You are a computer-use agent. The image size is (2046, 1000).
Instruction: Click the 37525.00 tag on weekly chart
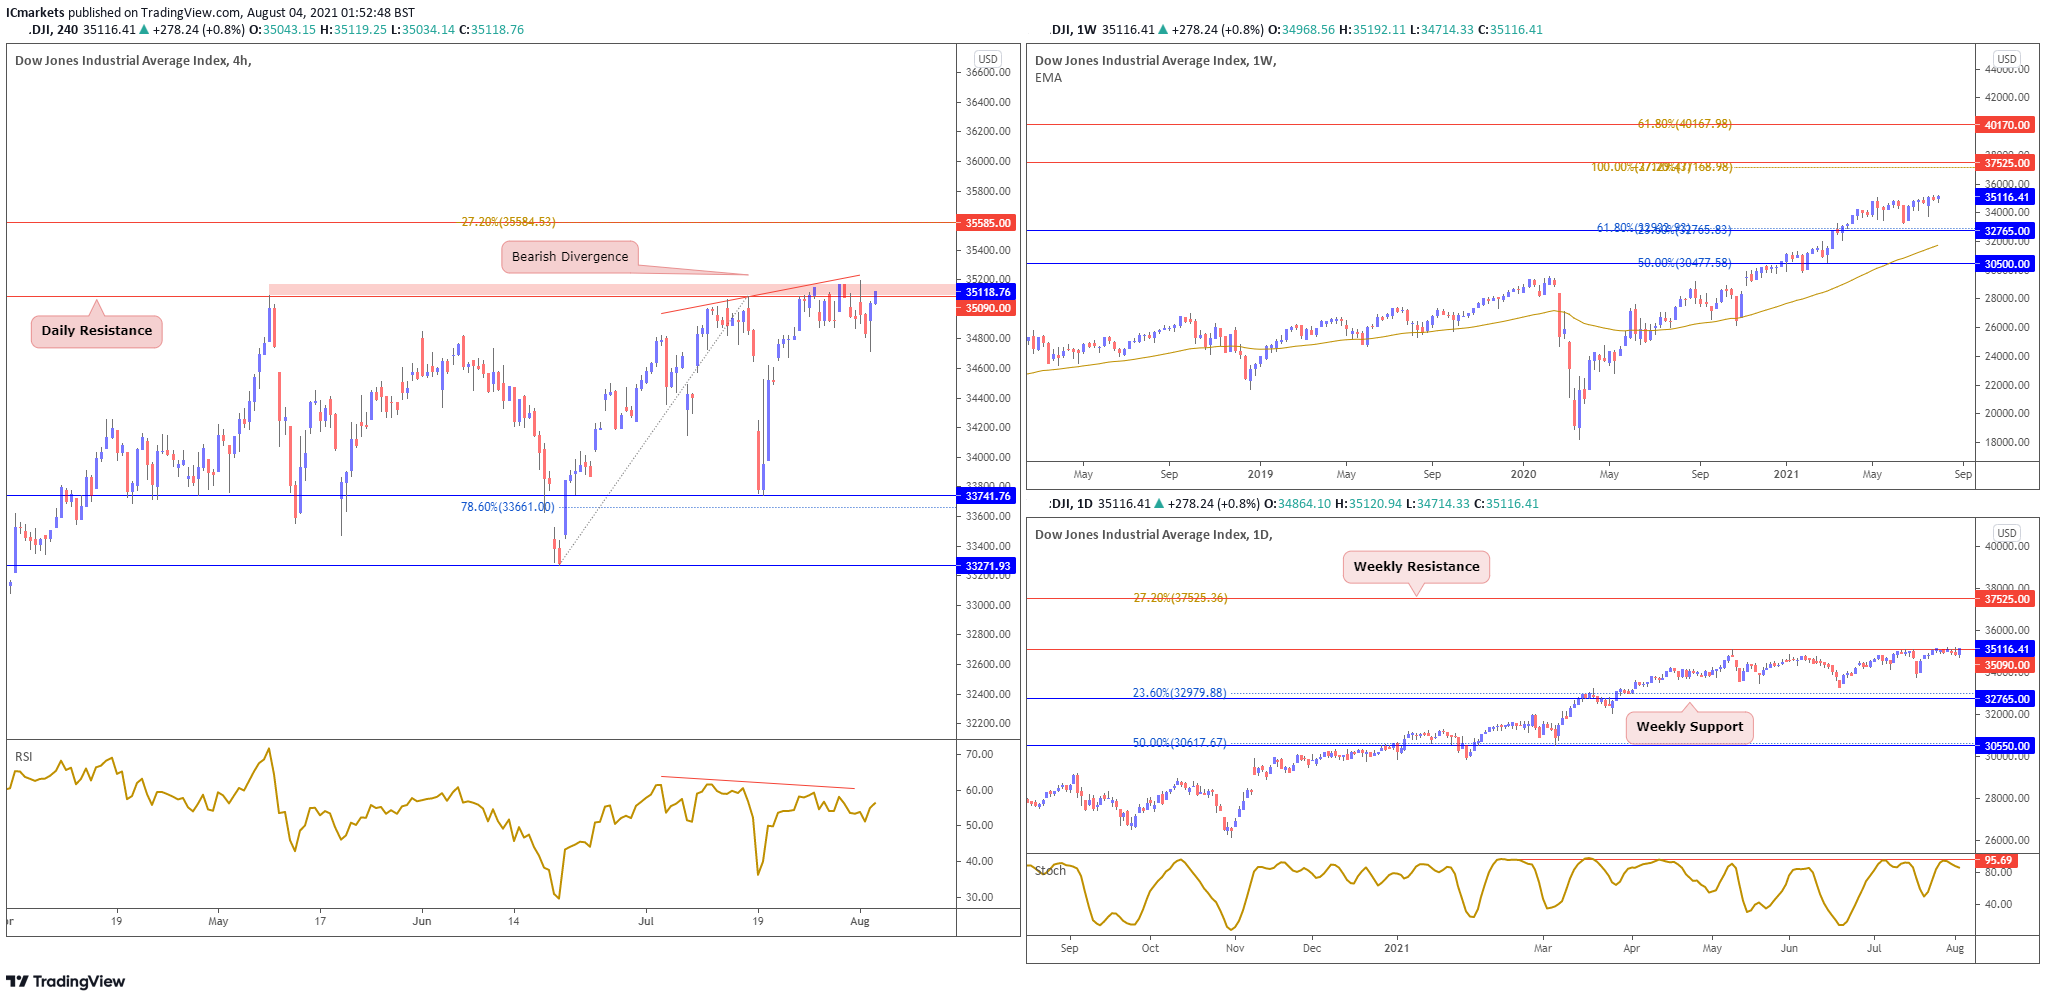2007,163
